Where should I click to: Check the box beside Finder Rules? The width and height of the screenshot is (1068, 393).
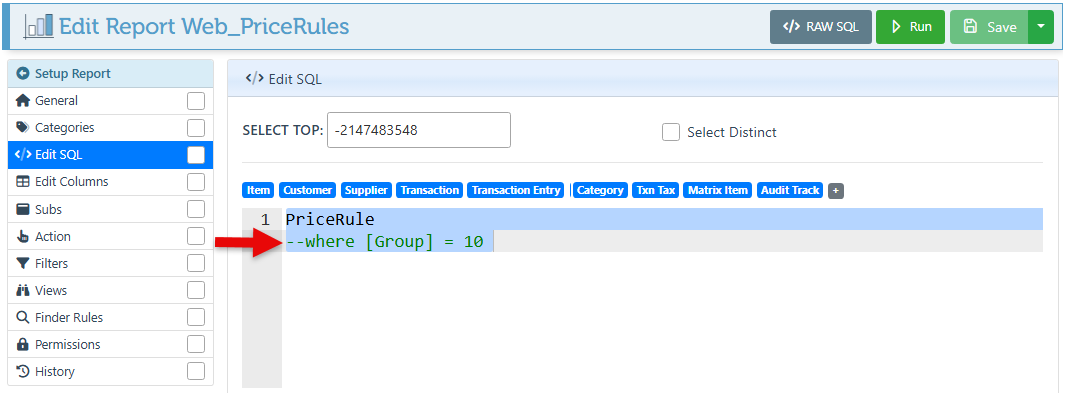[195, 317]
